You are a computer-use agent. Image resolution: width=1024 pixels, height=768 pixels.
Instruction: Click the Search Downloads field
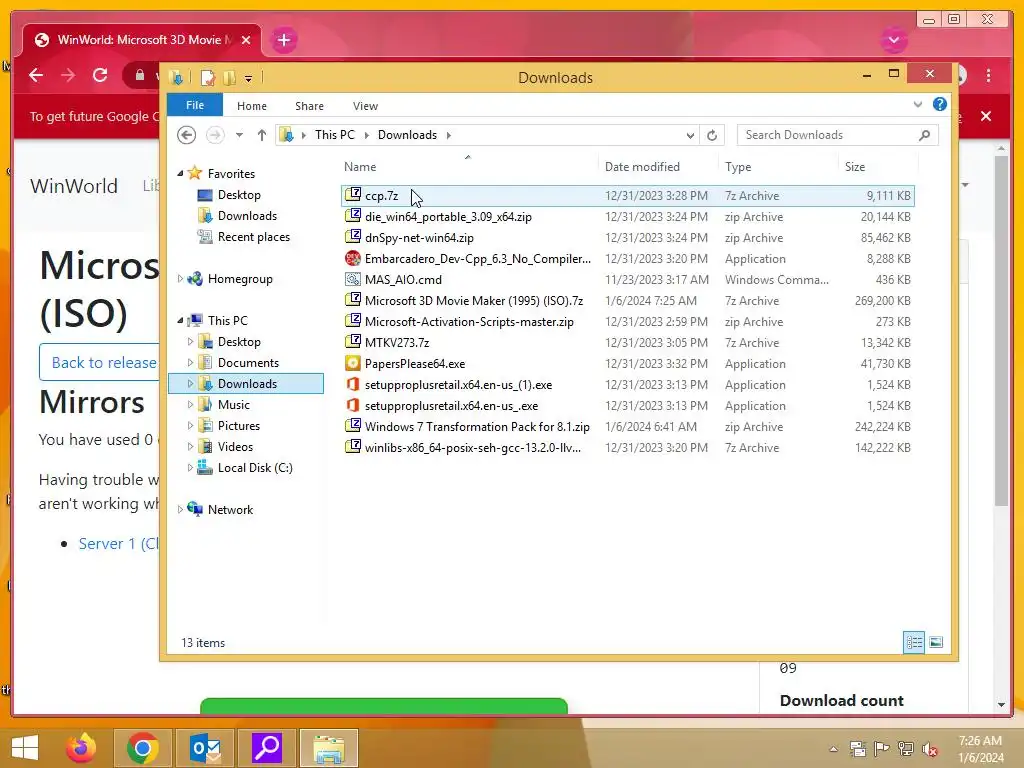pyautogui.click(x=837, y=135)
